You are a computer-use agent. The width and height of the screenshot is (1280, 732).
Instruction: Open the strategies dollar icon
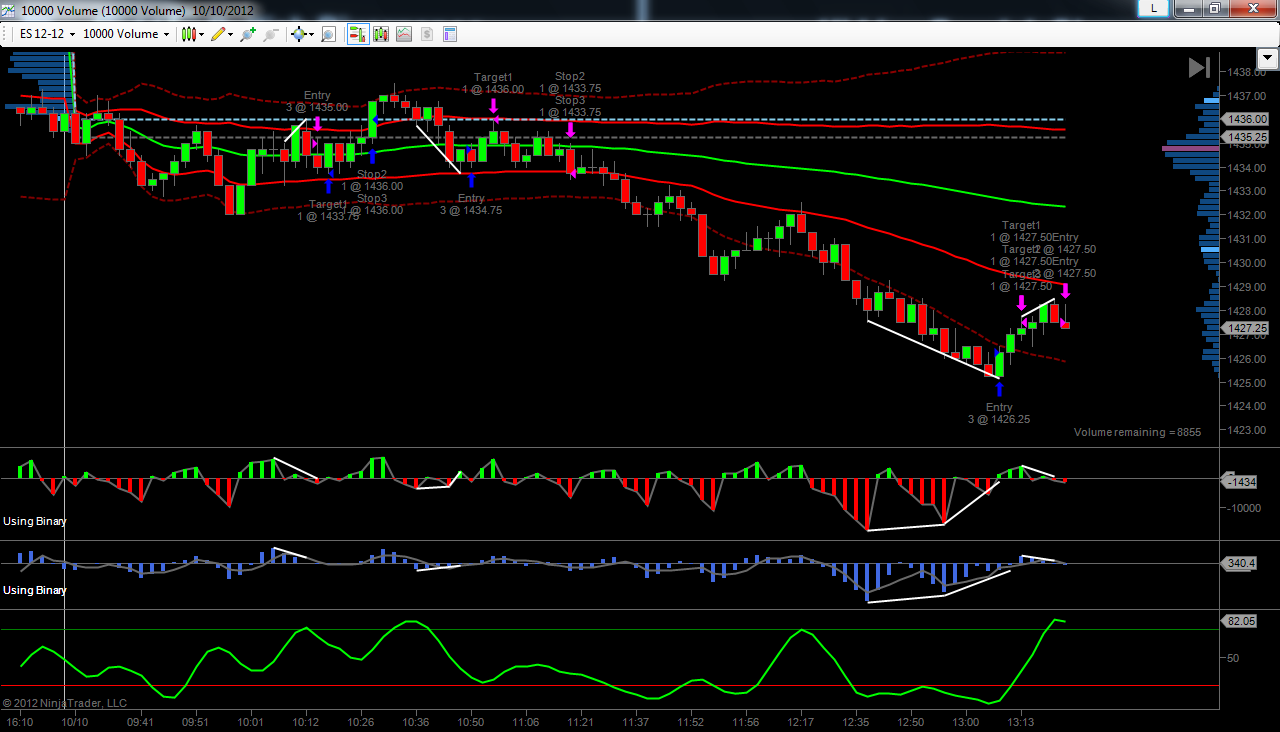pyautogui.click(x=427, y=34)
